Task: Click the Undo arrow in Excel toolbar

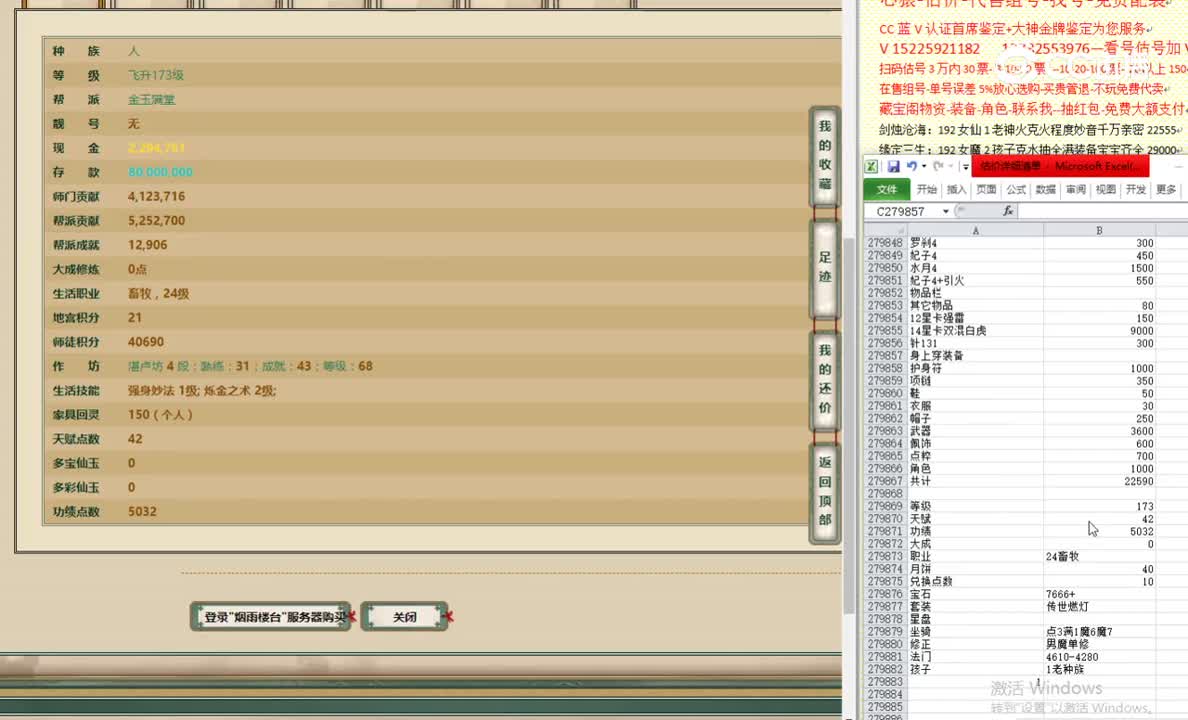Action: coord(911,166)
